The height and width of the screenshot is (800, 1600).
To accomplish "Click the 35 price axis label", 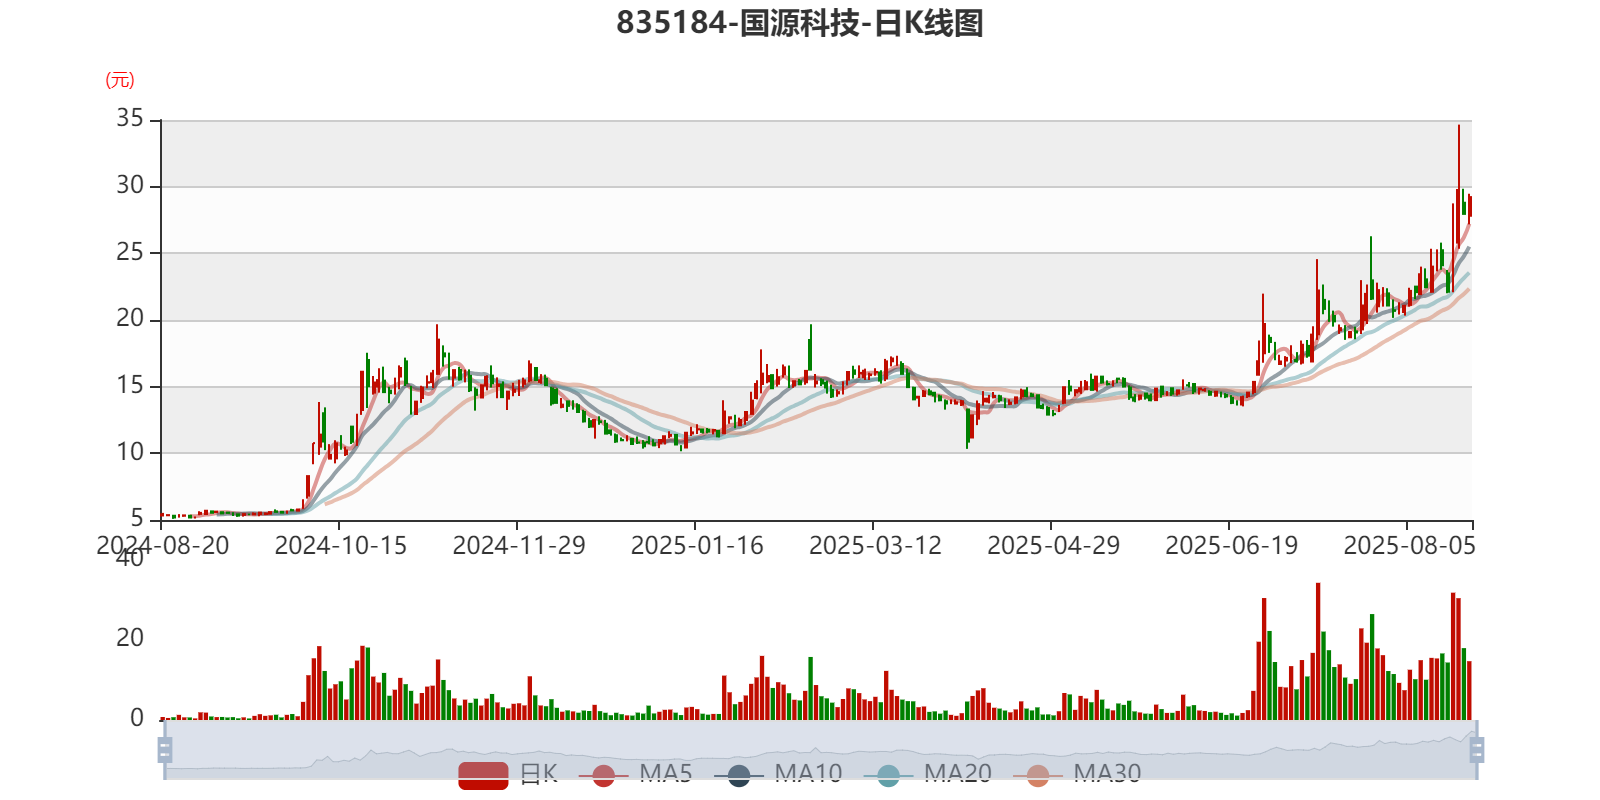I will [x=130, y=118].
